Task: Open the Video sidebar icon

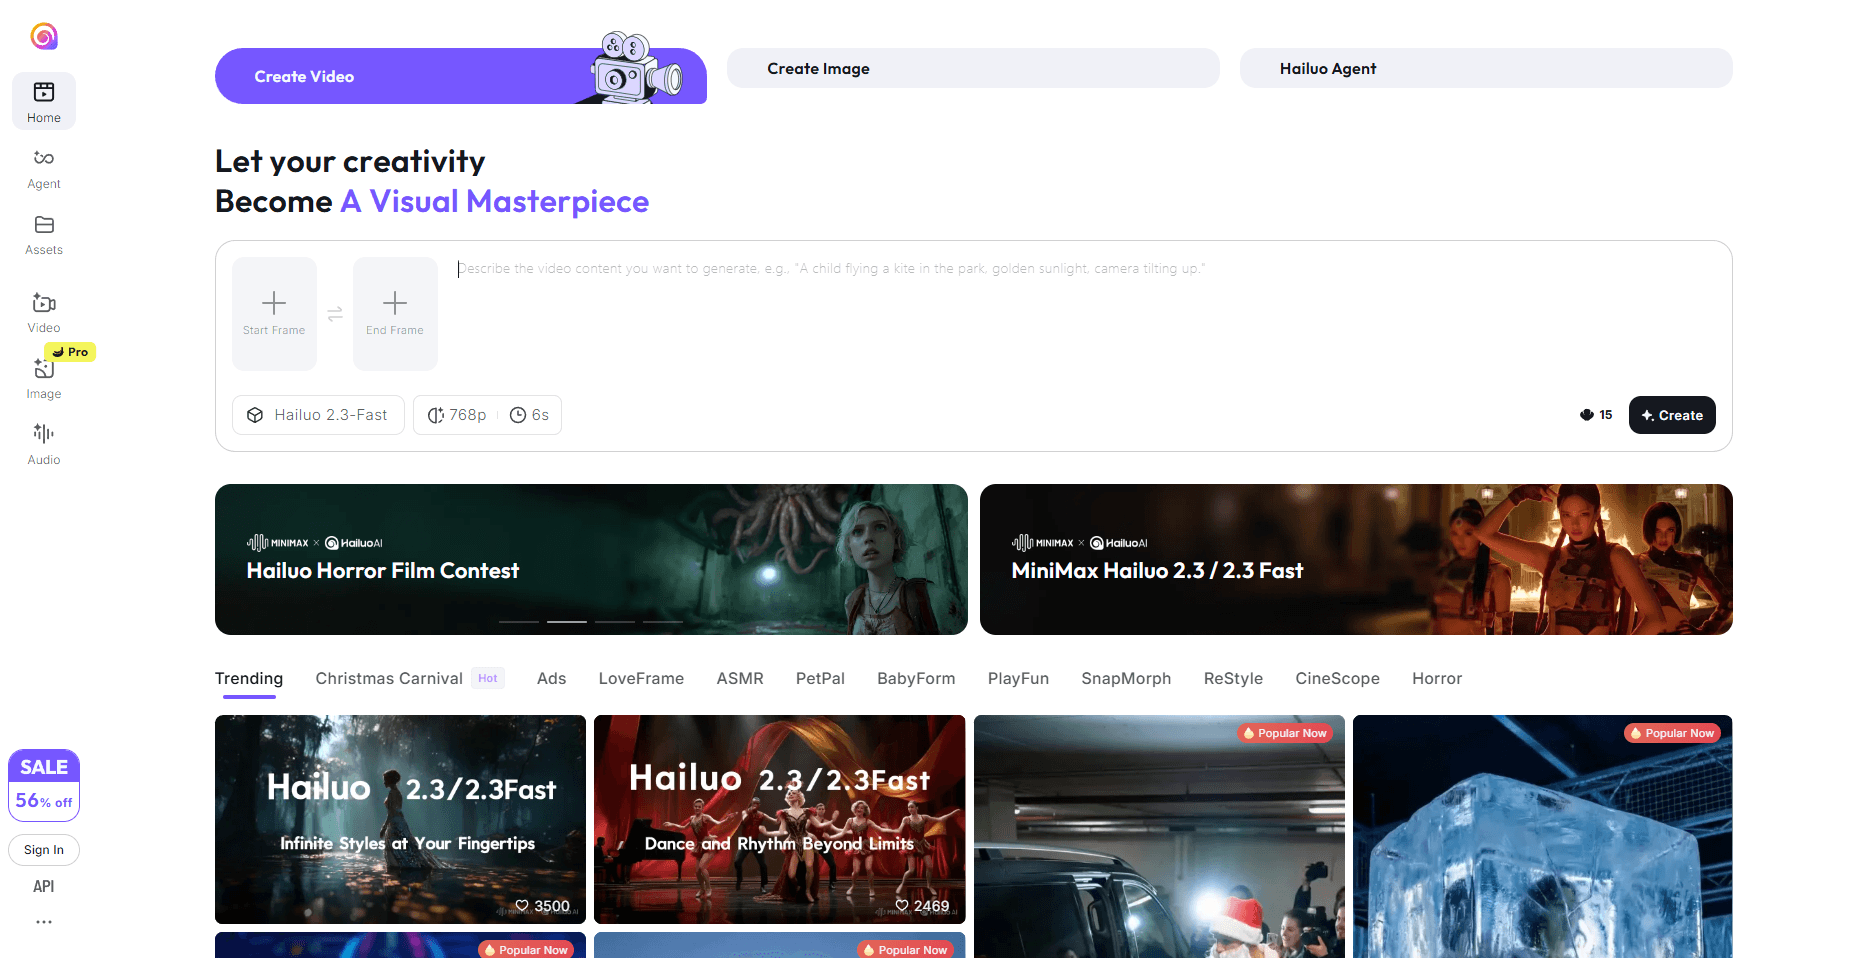Action: click(44, 302)
